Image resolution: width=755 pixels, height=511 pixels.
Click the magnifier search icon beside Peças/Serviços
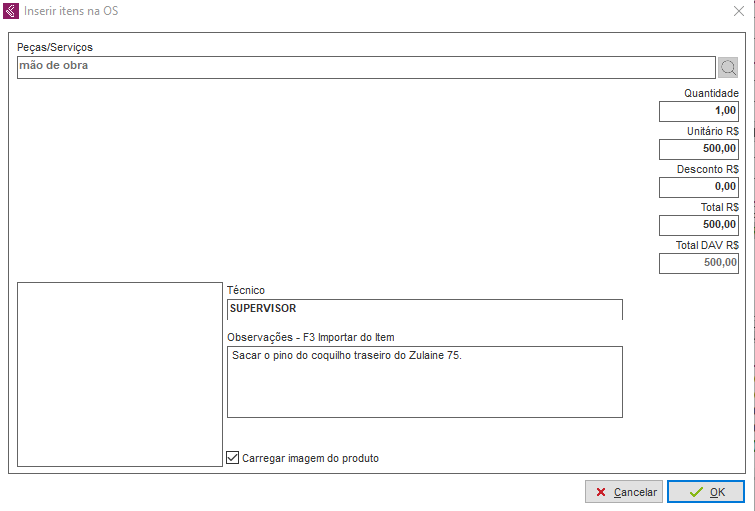point(728,67)
